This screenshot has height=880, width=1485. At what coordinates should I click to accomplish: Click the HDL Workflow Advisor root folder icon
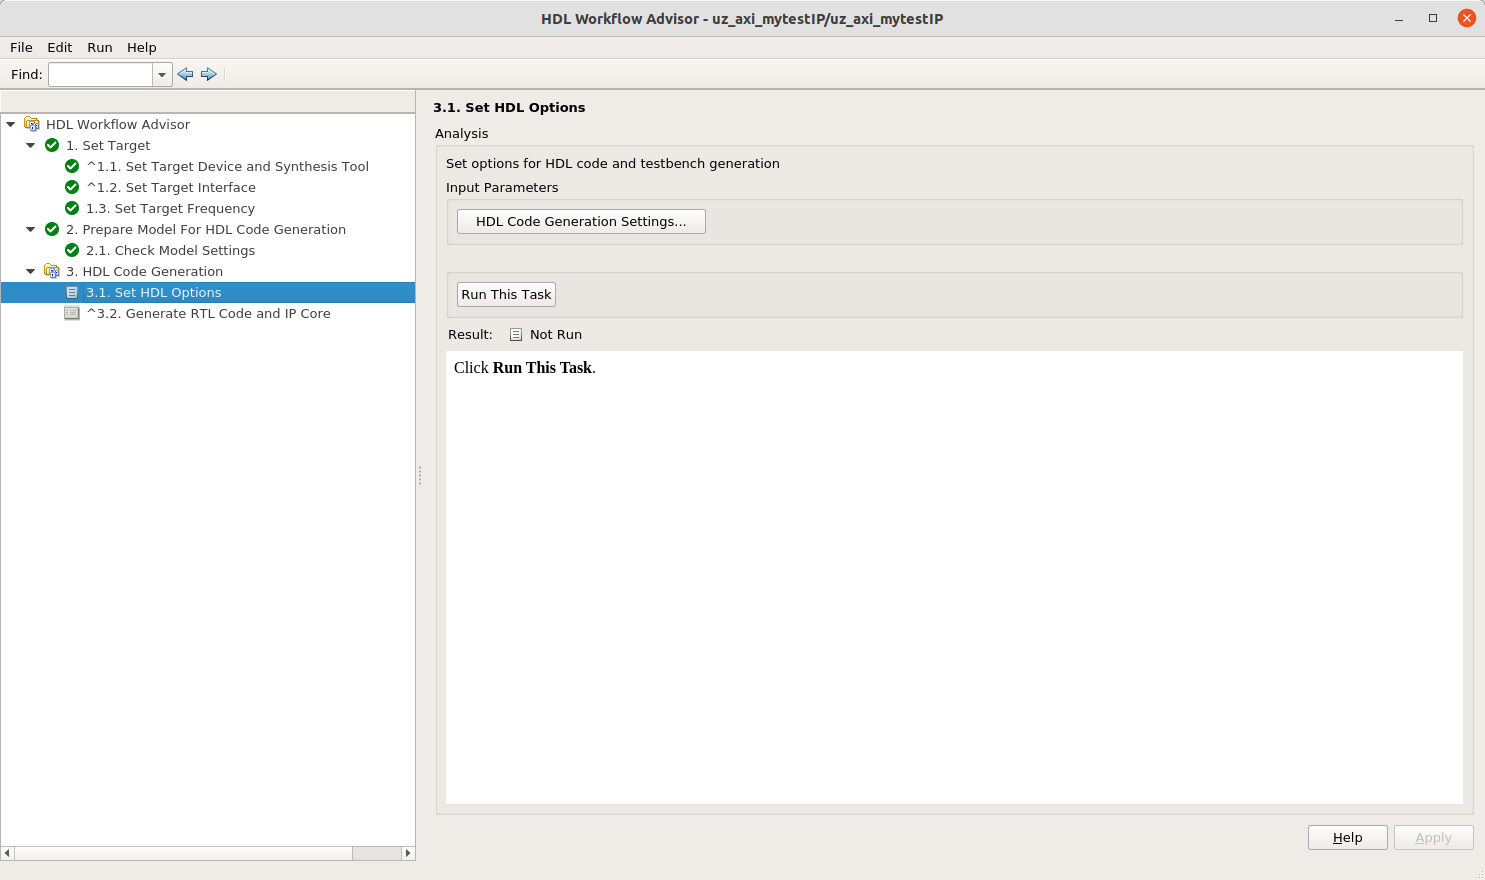(x=32, y=124)
